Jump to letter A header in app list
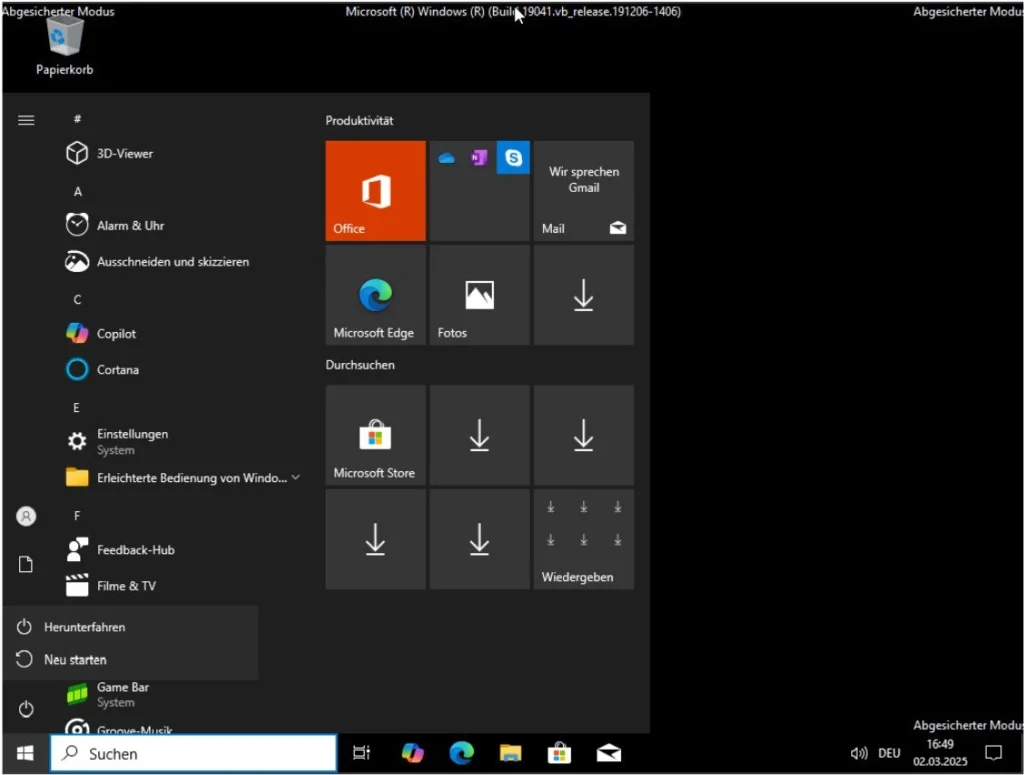1024x775 pixels. [78, 192]
